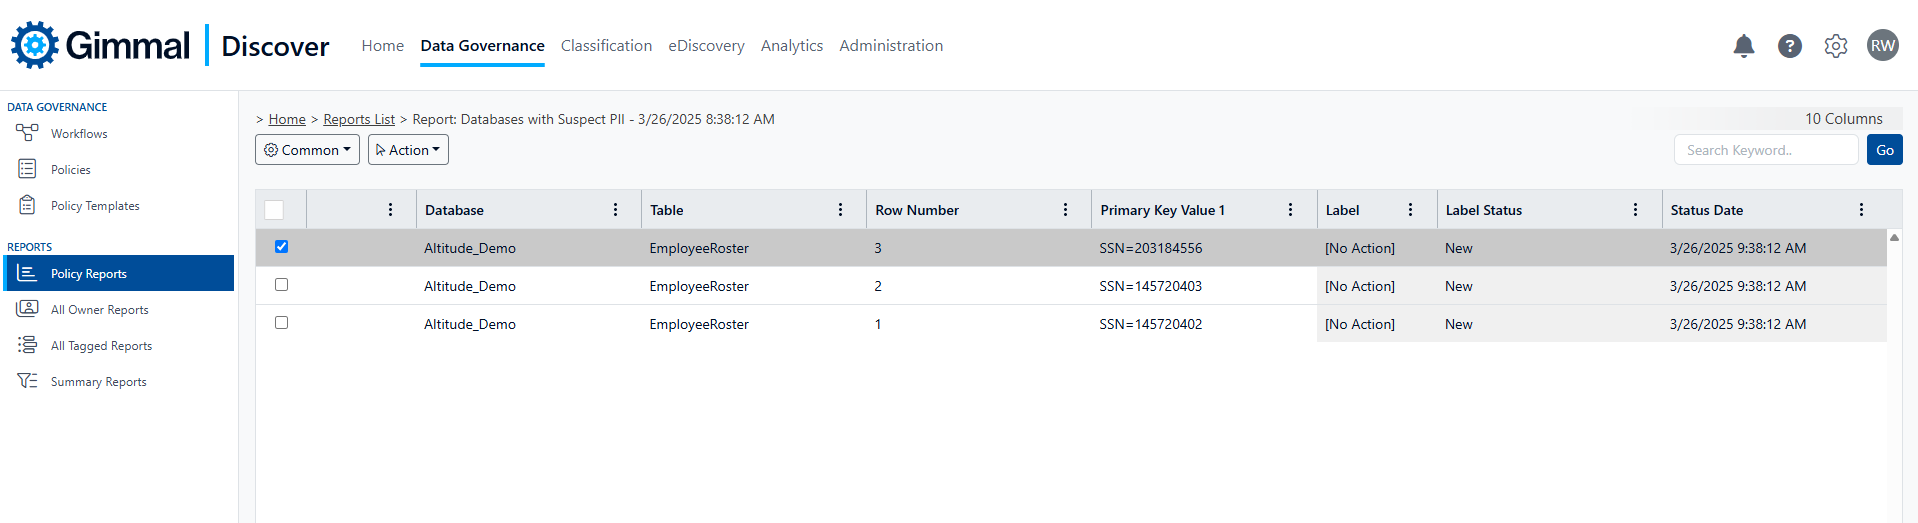Open the notifications bell icon
1918x523 pixels.
tap(1743, 46)
